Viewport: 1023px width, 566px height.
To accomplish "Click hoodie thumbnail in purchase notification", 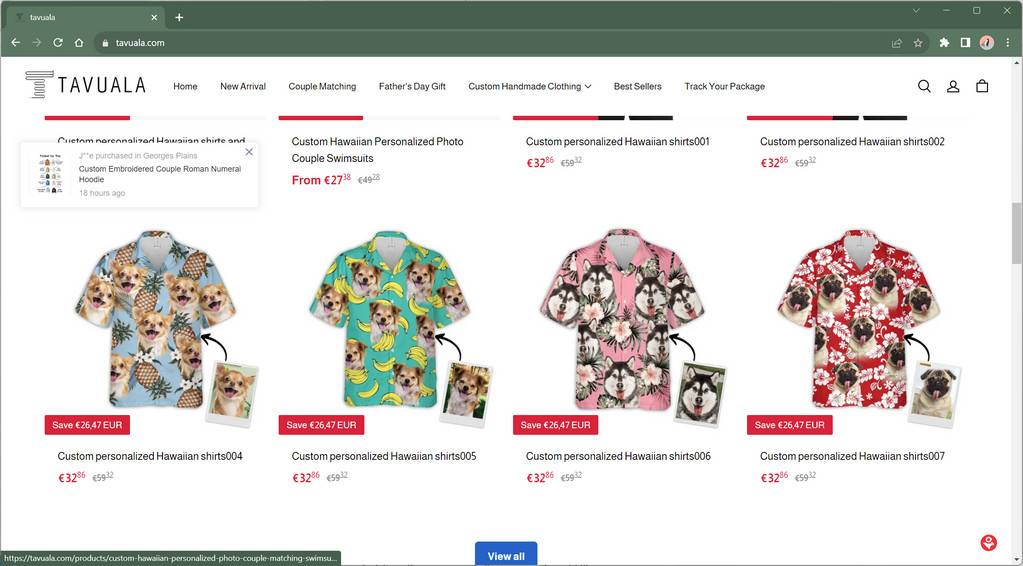I will point(51,173).
